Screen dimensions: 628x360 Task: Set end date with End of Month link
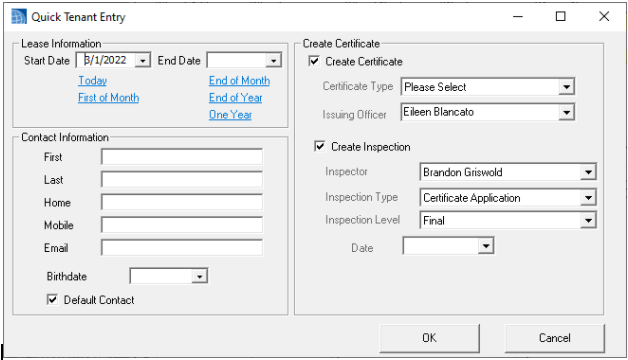click(x=239, y=80)
